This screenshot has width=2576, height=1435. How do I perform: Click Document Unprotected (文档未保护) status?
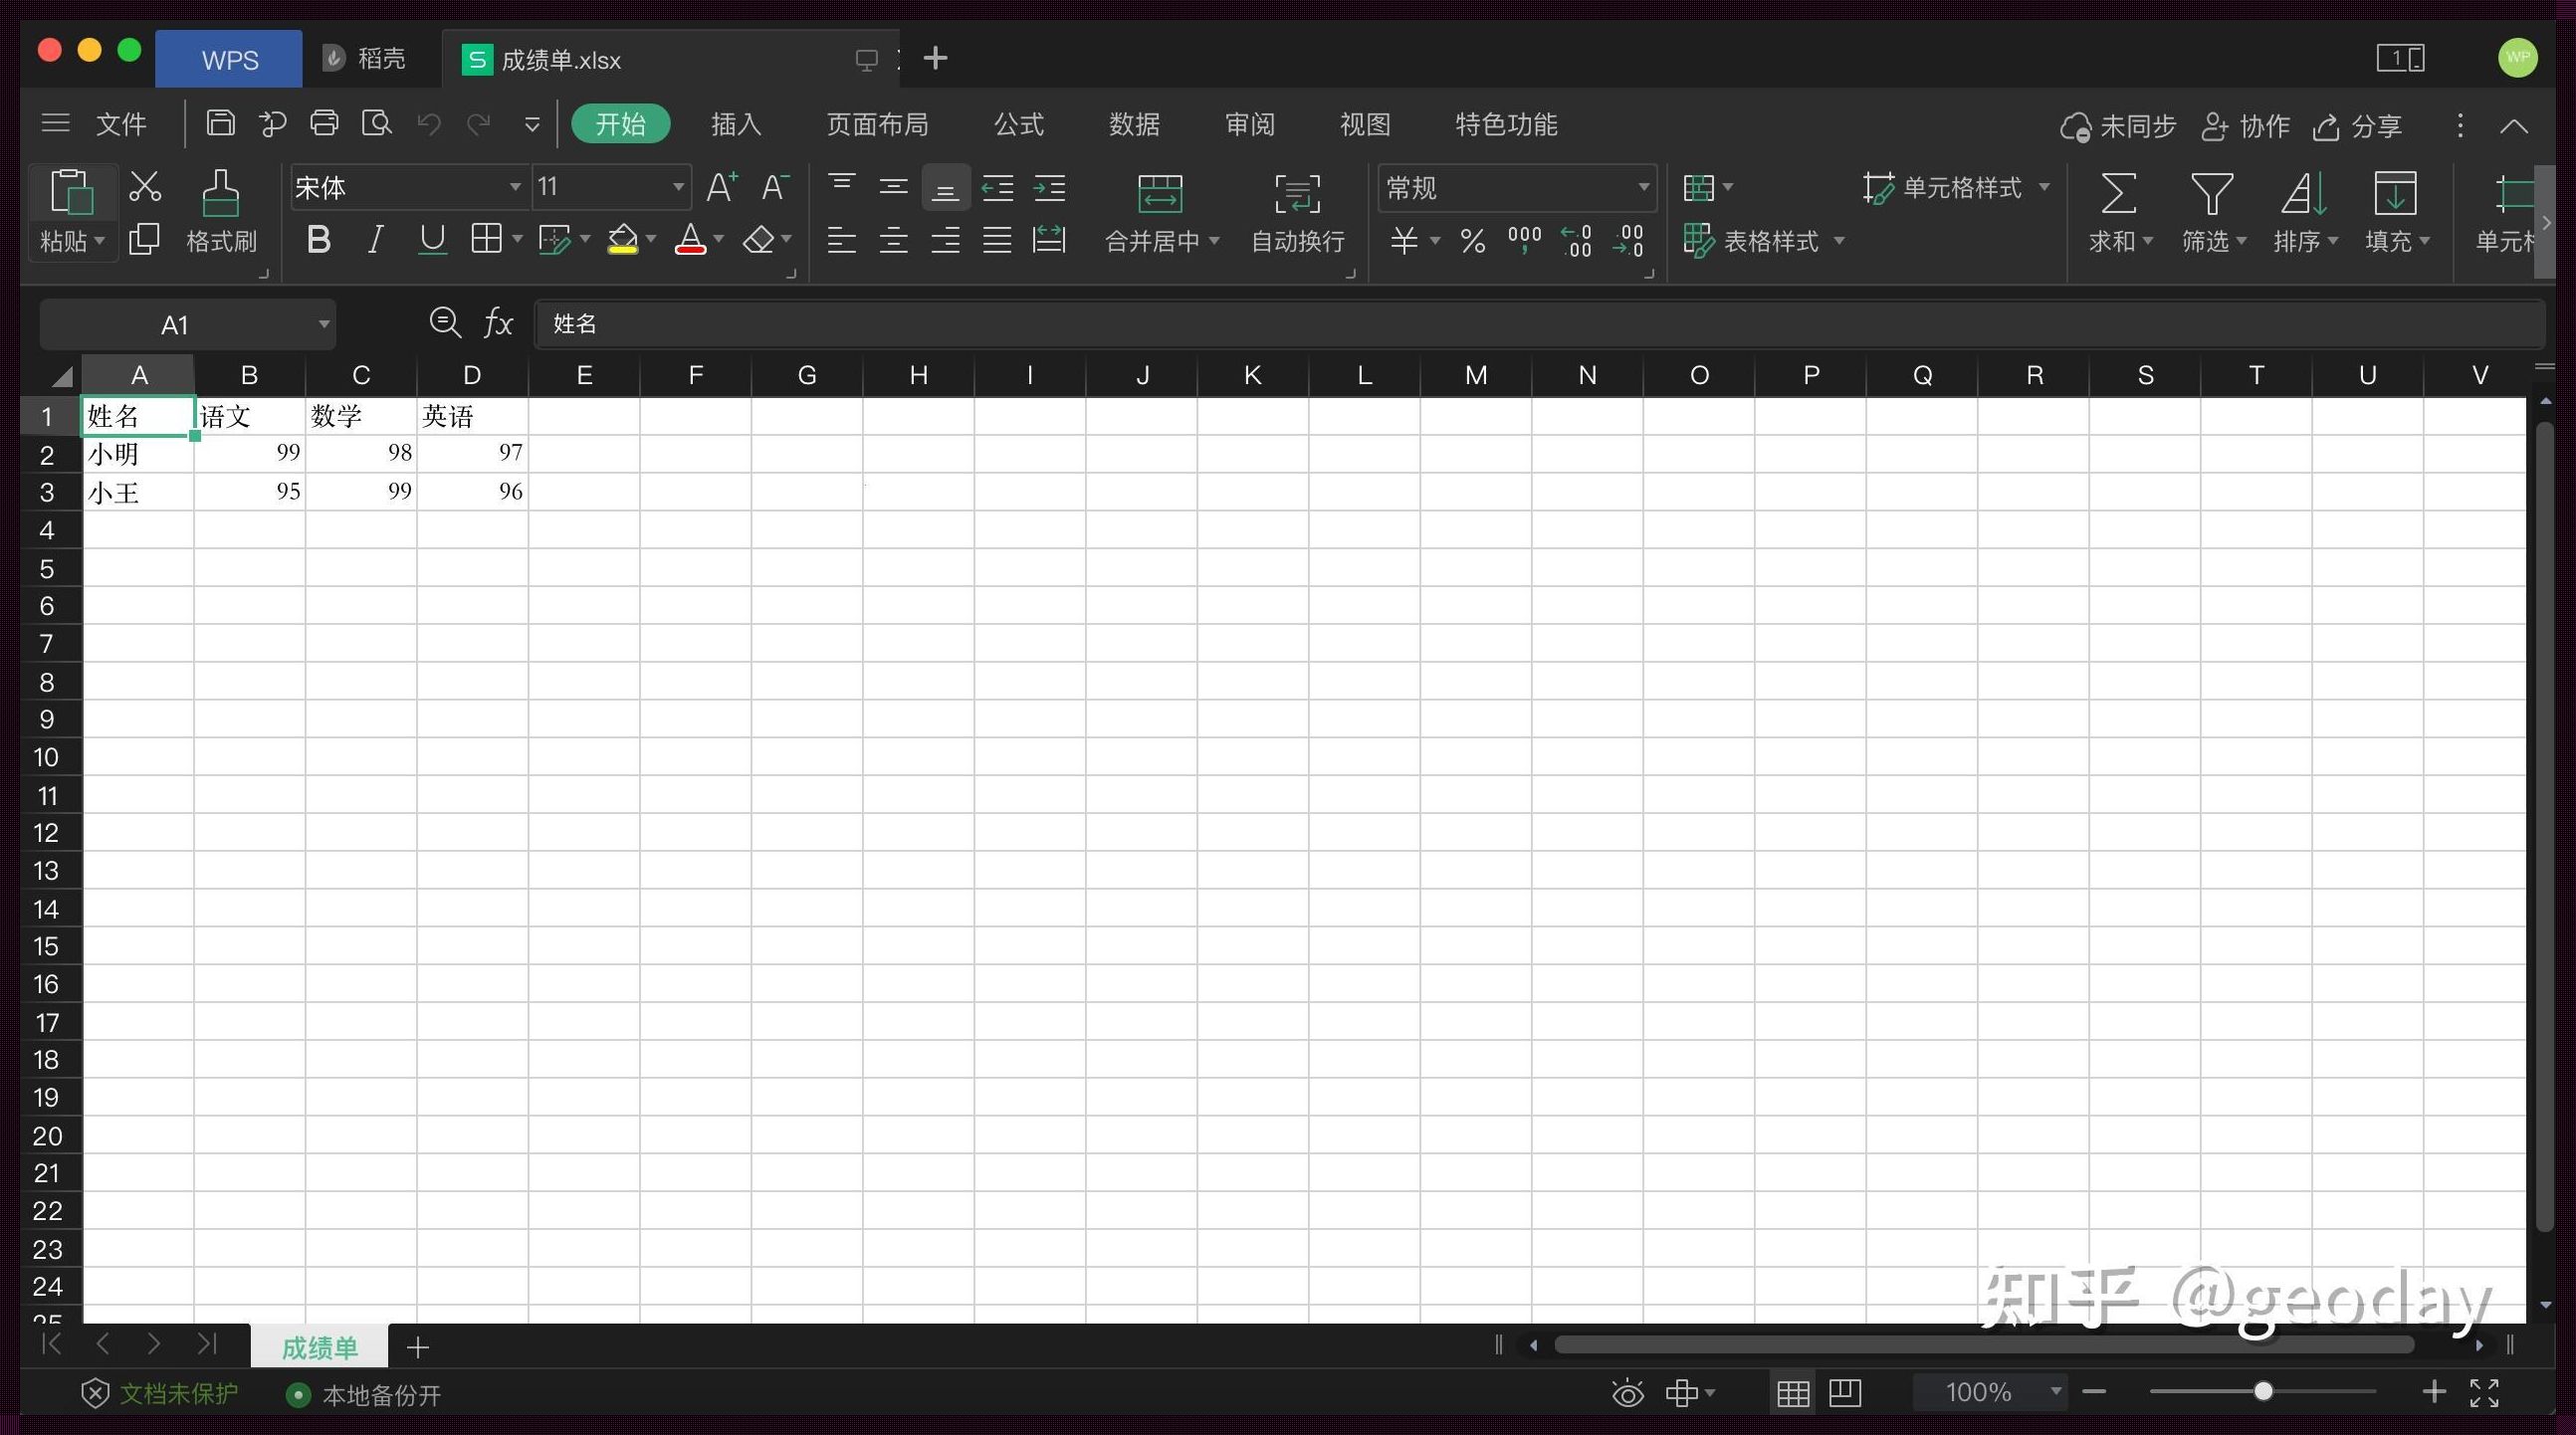point(160,1393)
